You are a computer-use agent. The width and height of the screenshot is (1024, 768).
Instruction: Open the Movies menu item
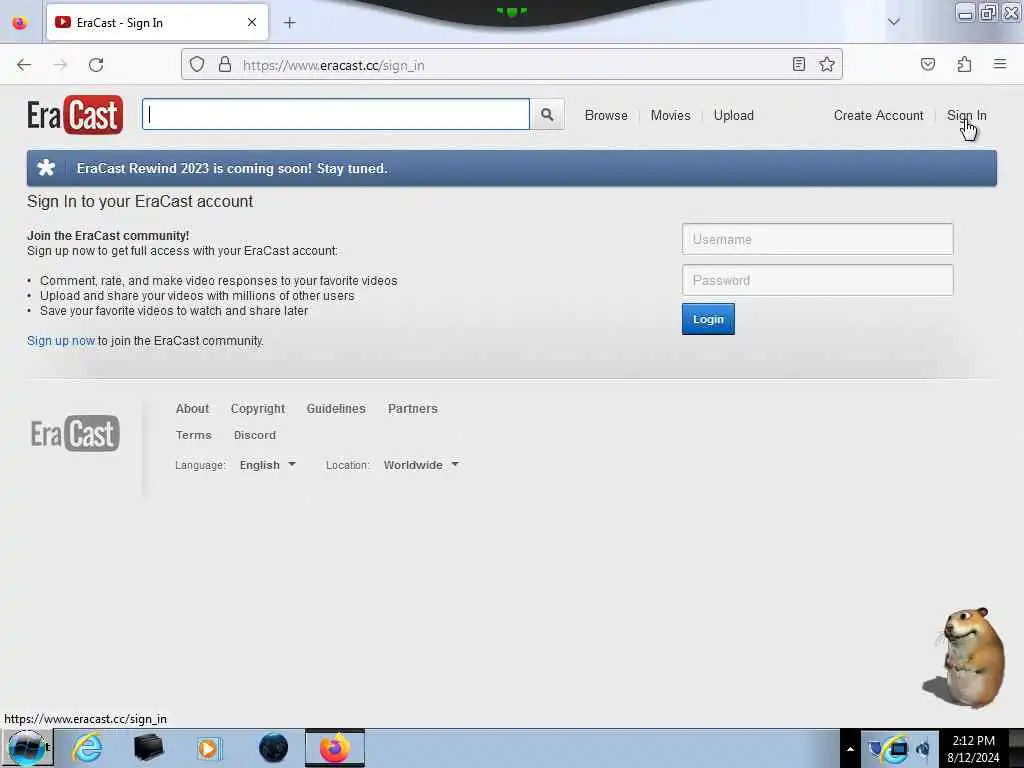pos(671,116)
